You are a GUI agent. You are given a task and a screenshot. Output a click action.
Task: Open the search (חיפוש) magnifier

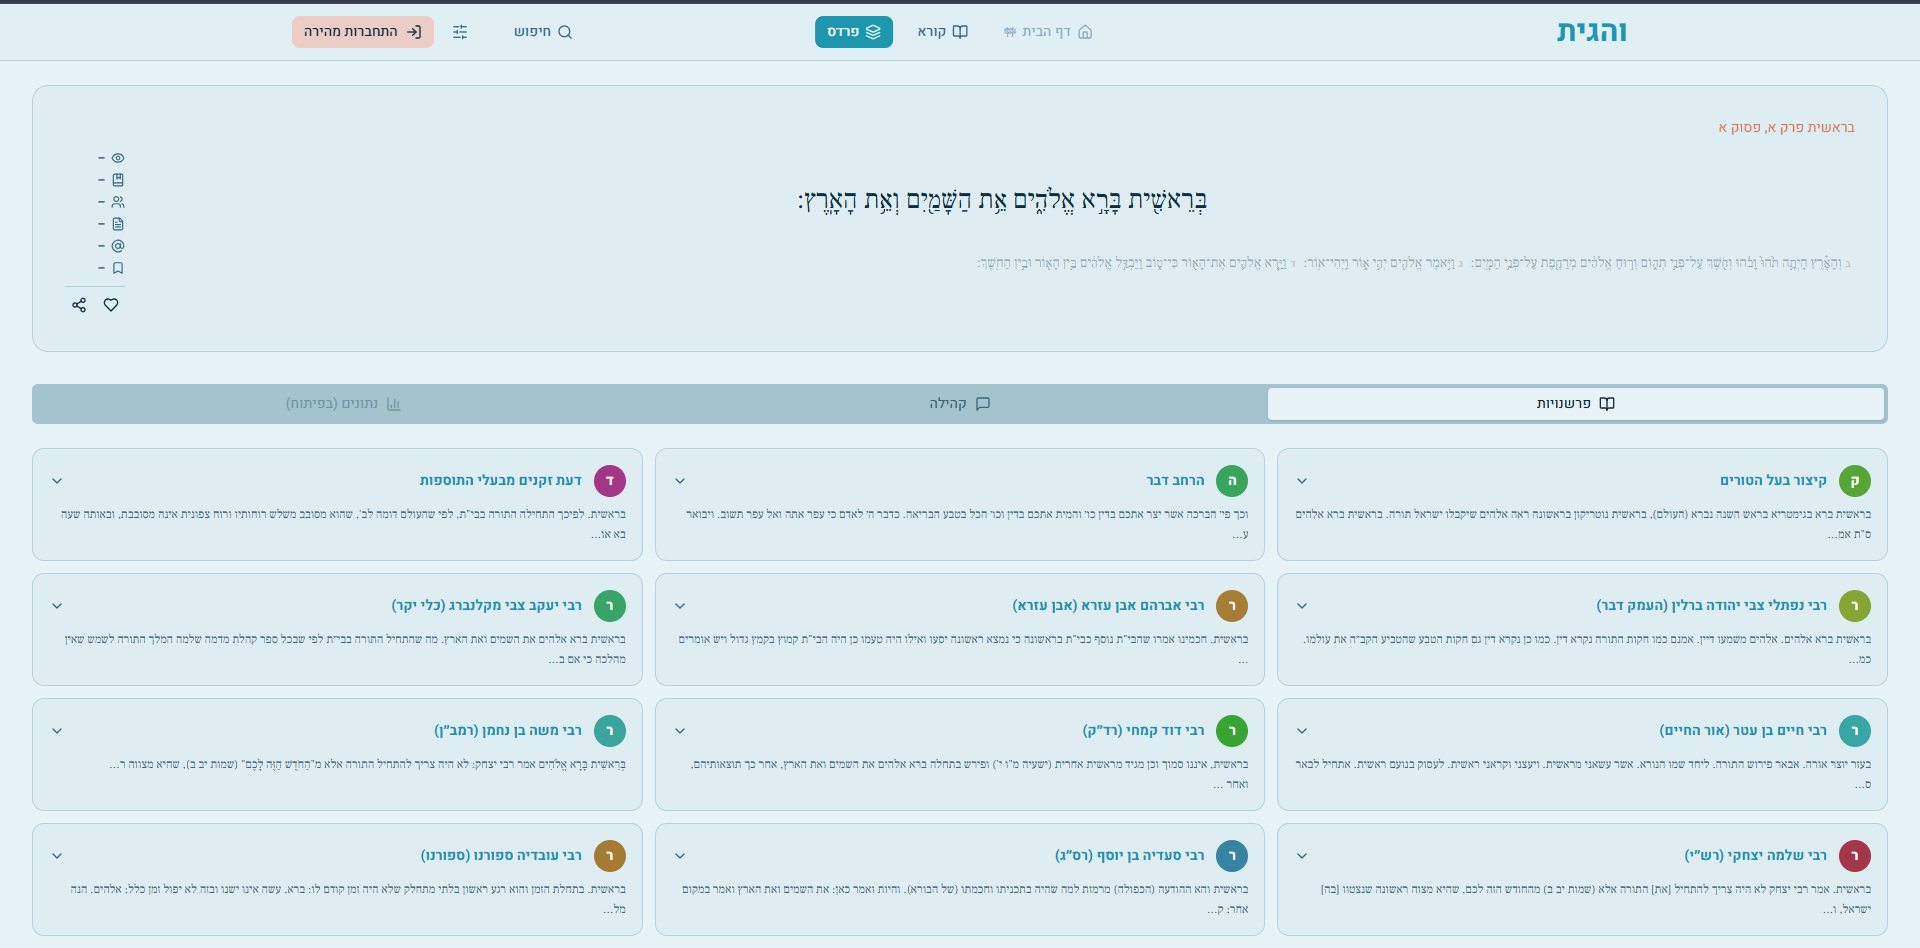543,31
